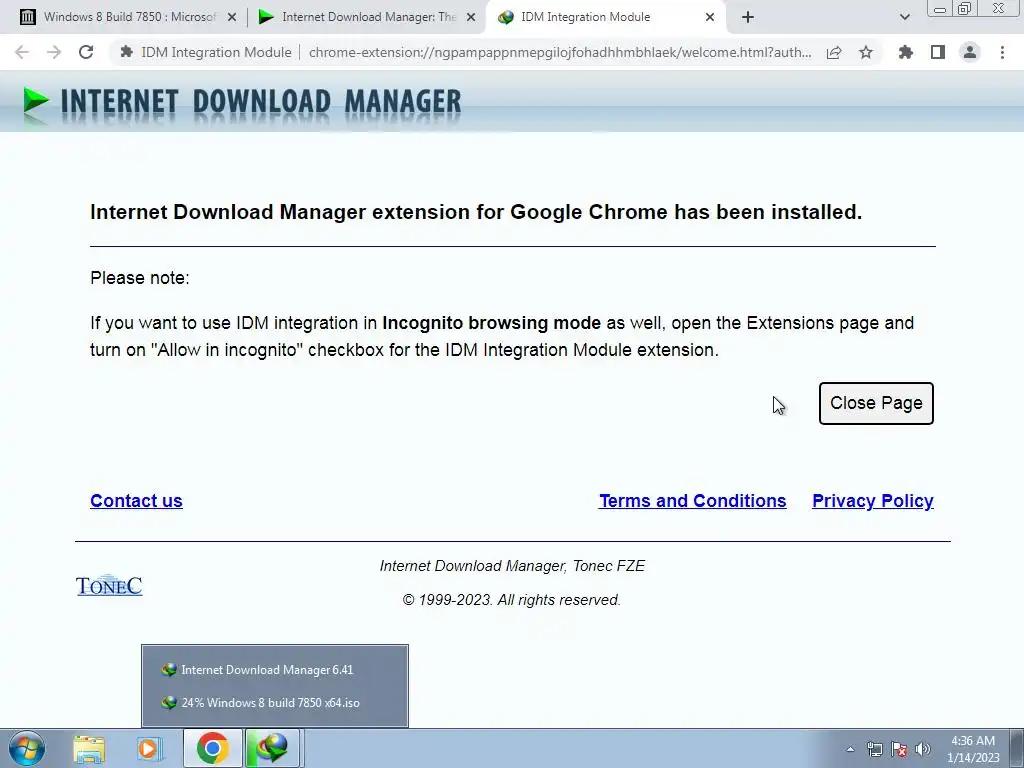
Task: Reload the current page
Action: (86, 52)
